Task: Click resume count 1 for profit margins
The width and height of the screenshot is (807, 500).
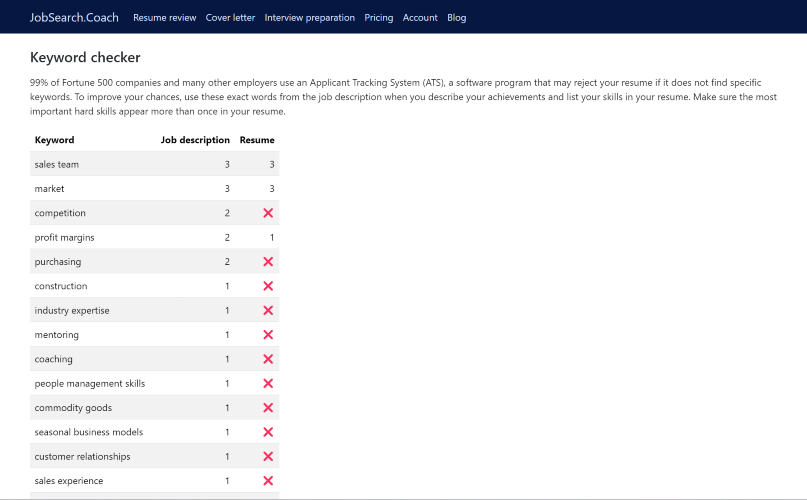Action: [272, 237]
